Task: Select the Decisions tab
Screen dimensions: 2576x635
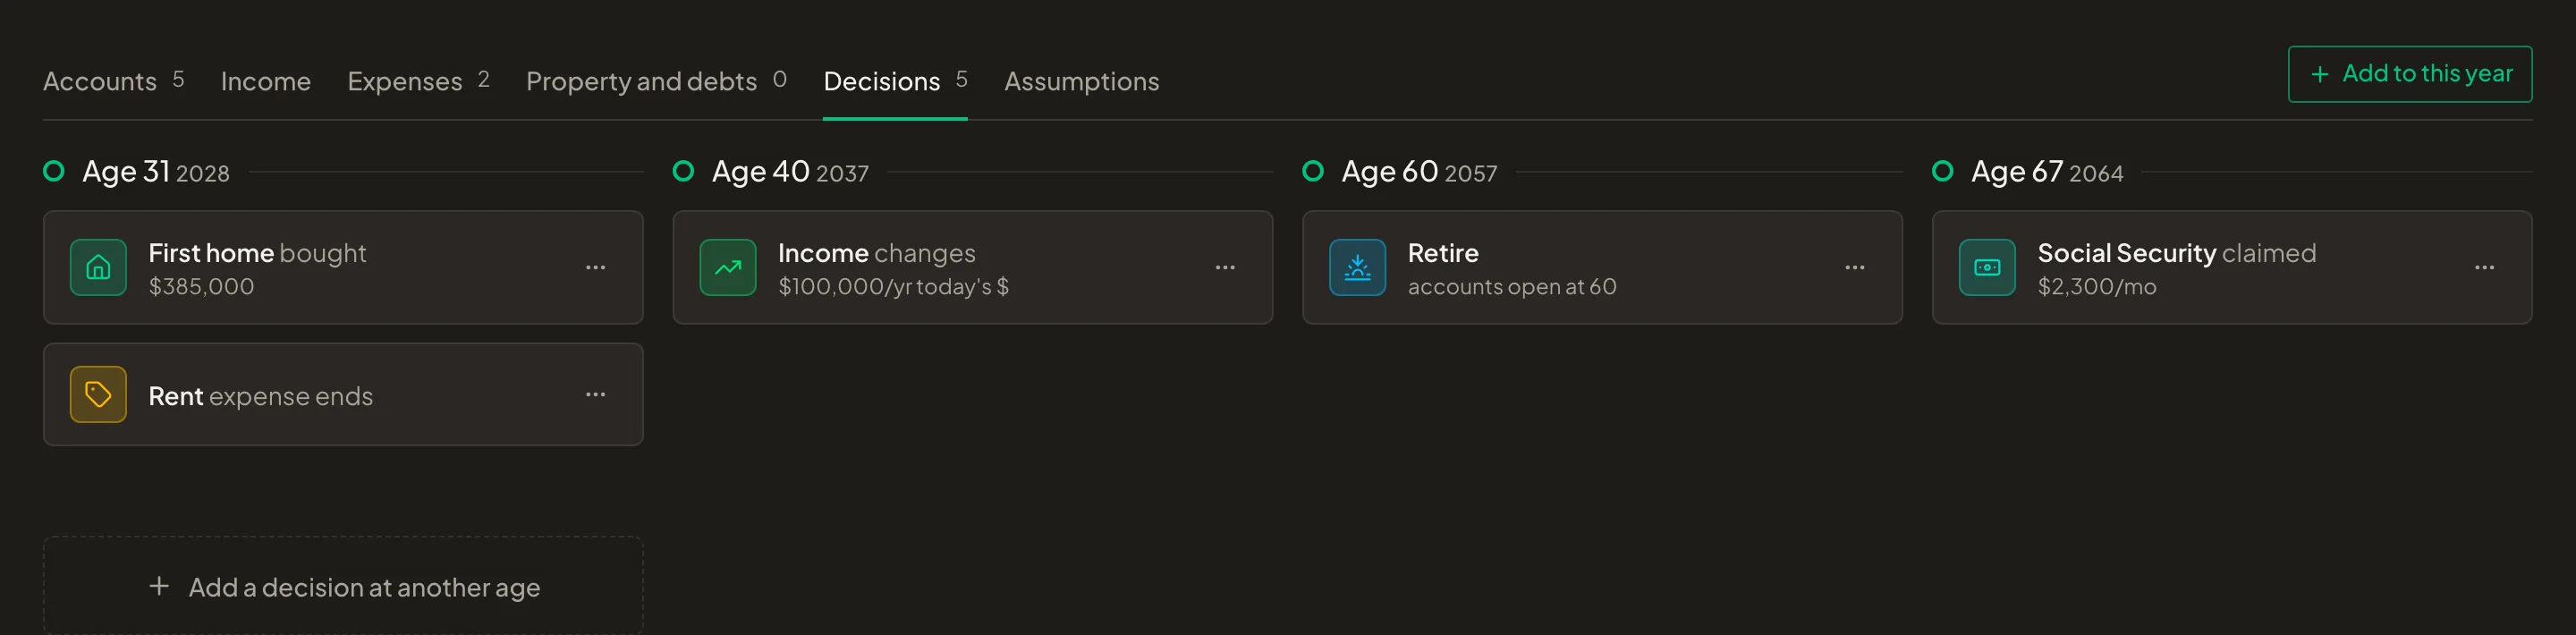Action: pos(895,81)
